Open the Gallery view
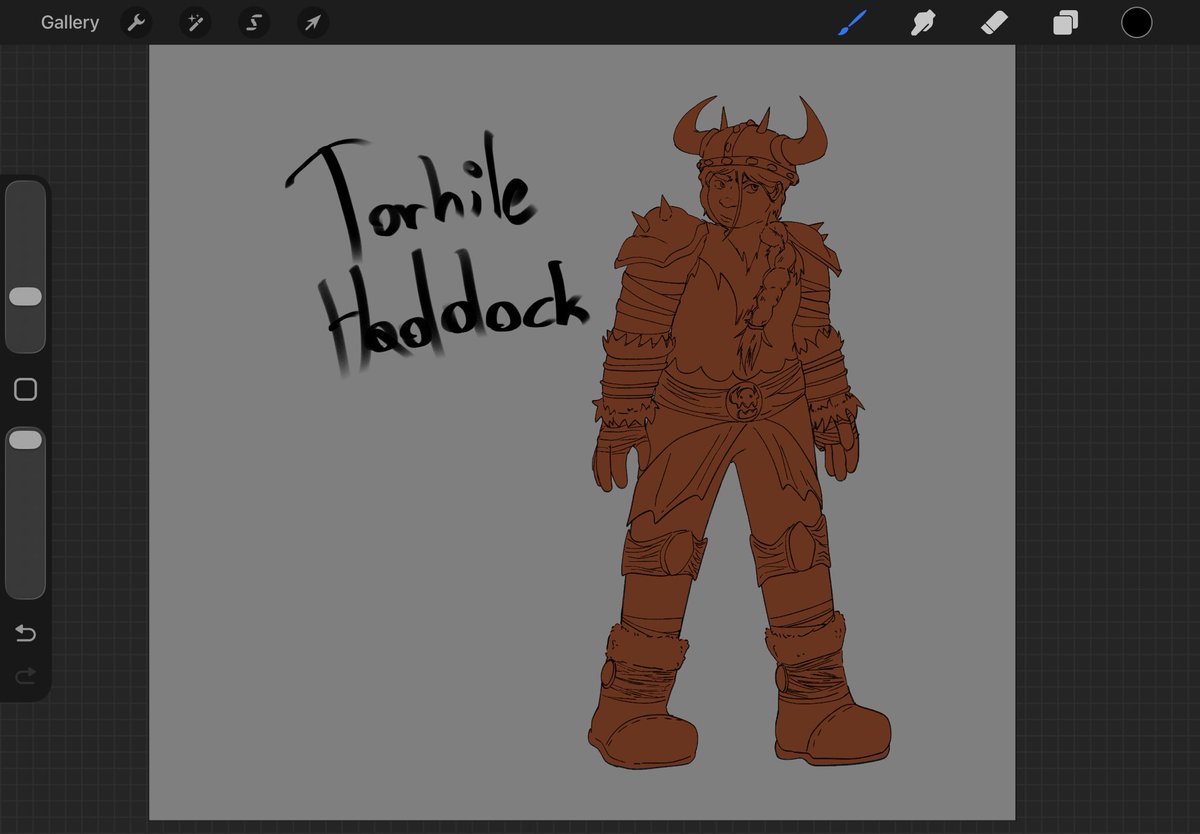1200x834 pixels. point(70,22)
